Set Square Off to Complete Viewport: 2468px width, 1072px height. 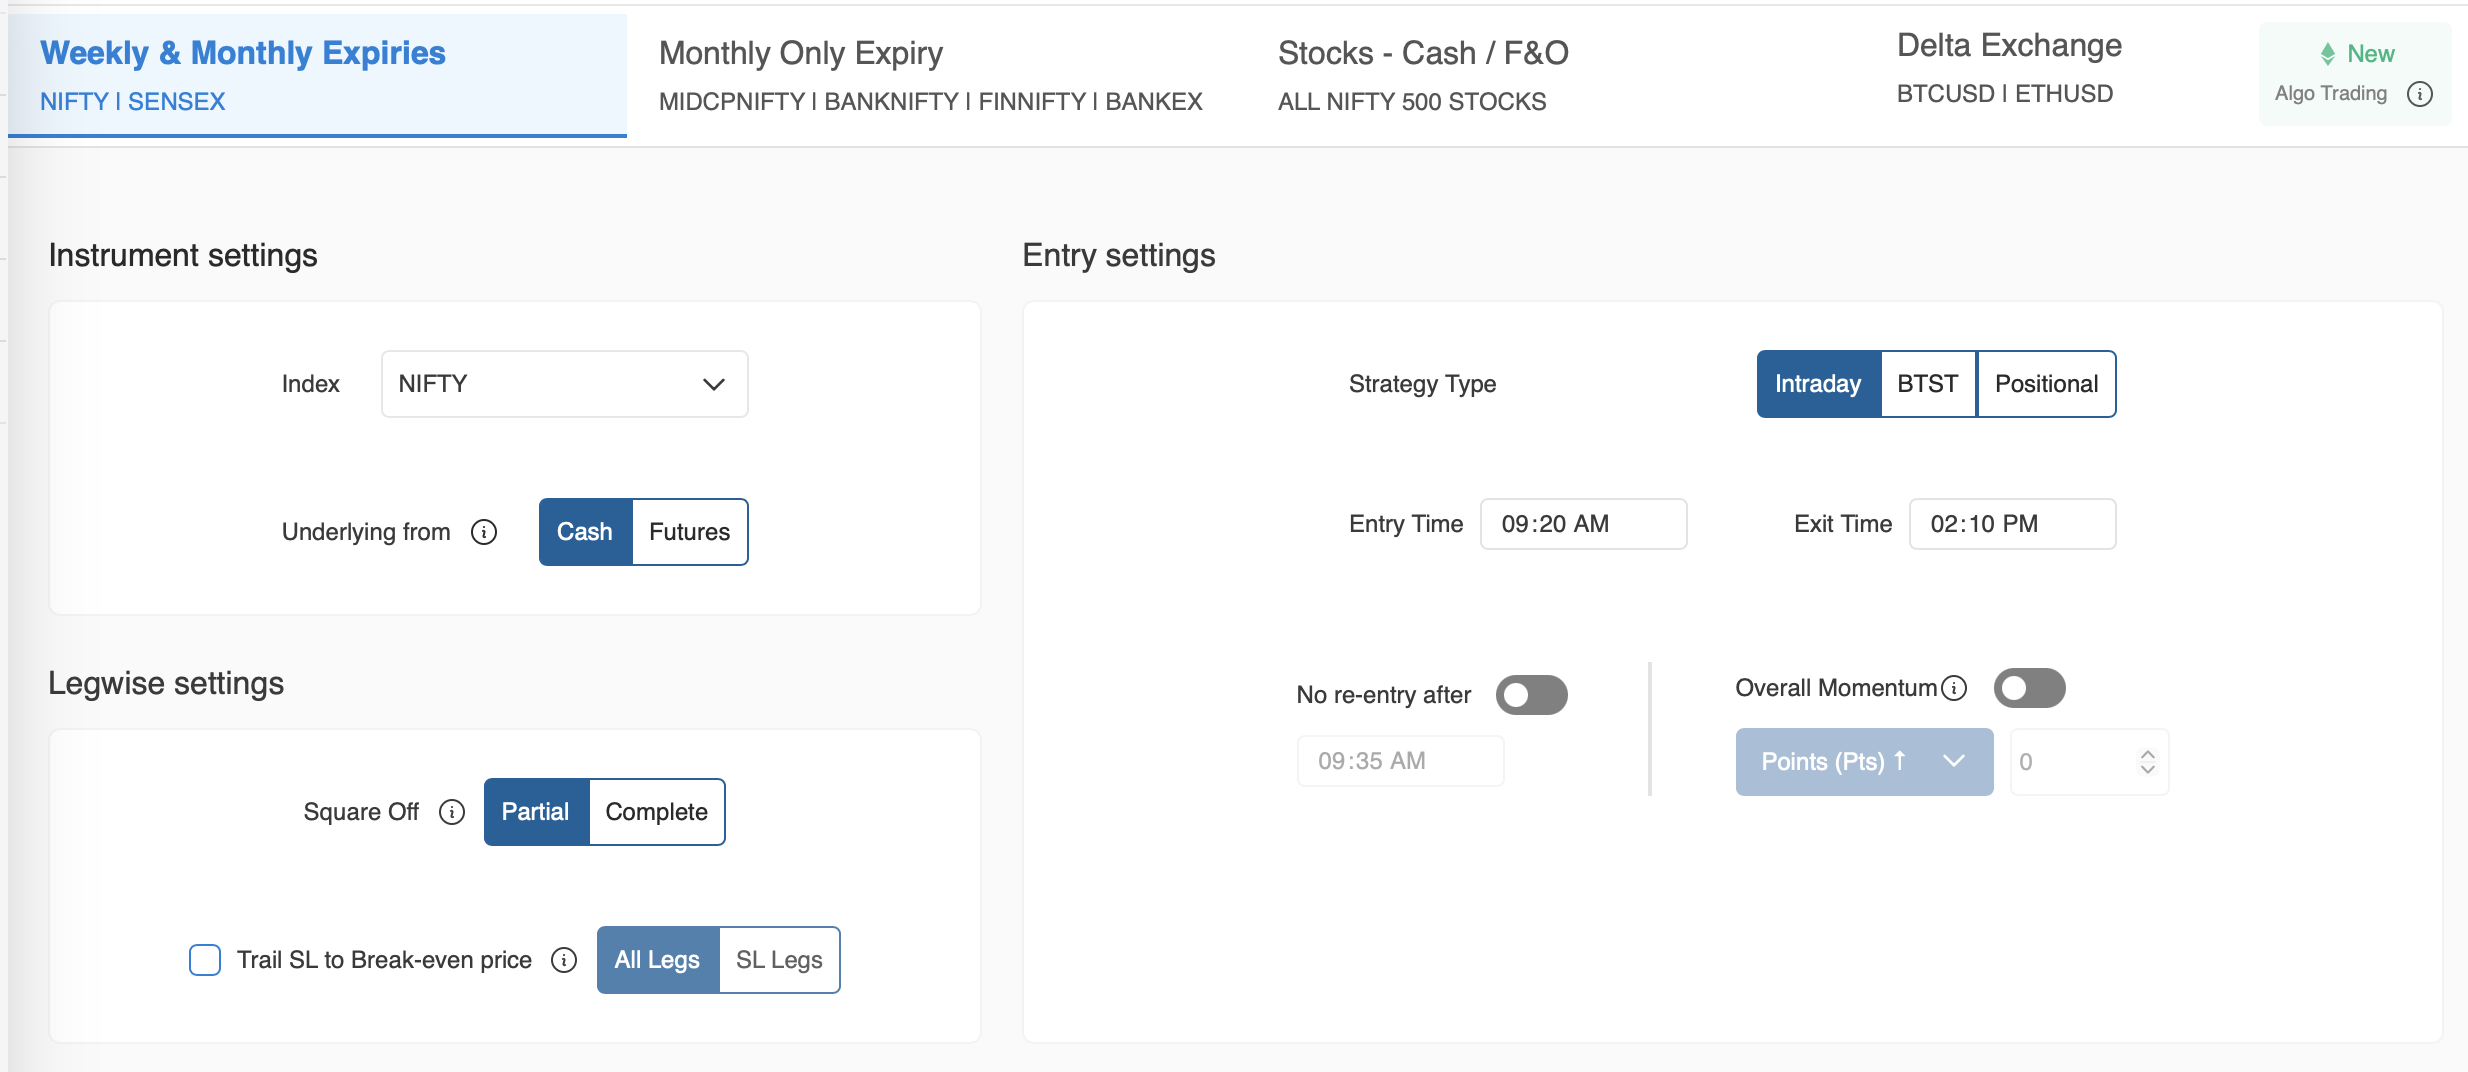[x=656, y=812]
